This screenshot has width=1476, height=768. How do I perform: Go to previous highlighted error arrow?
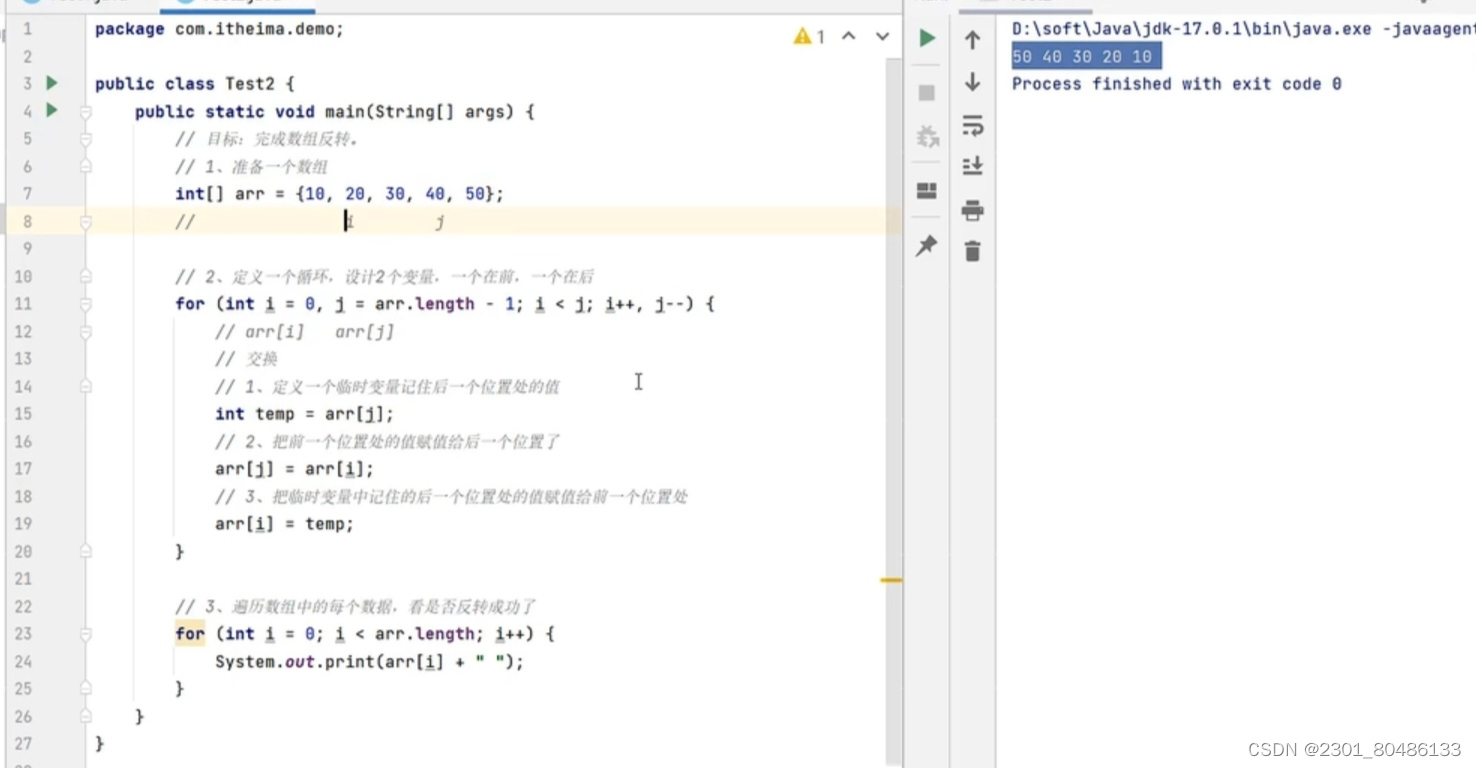click(x=849, y=36)
